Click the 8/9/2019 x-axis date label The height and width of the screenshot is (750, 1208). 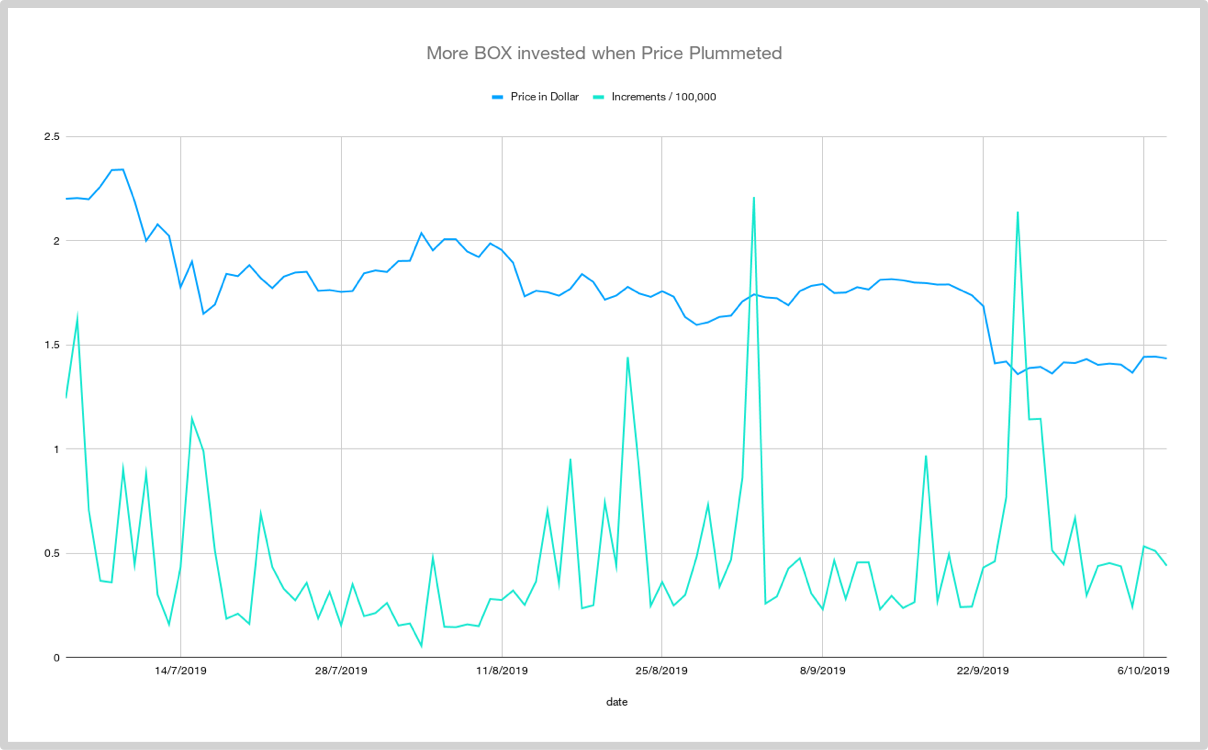pos(822,671)
